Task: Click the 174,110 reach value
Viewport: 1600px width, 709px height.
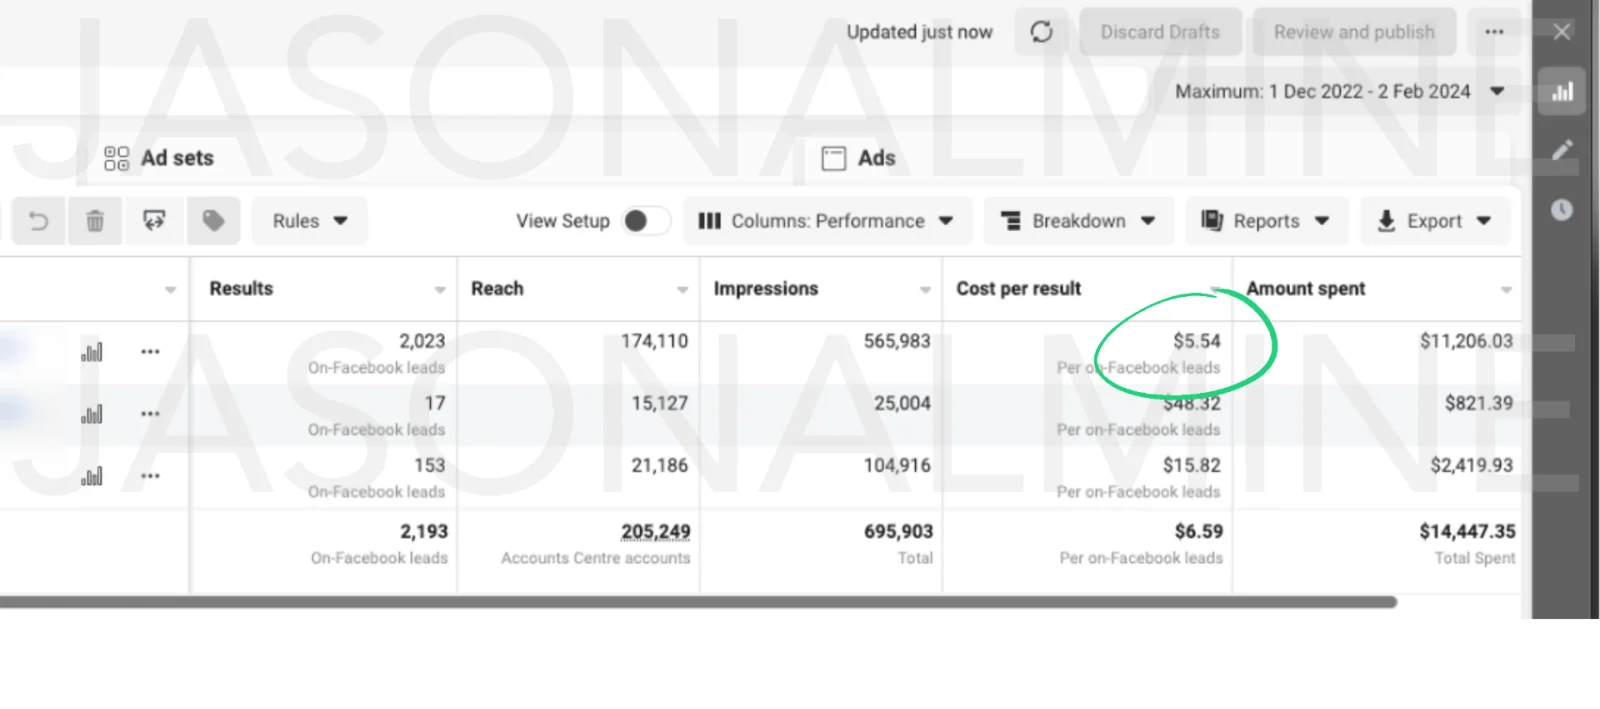Action: click(654, 341)
